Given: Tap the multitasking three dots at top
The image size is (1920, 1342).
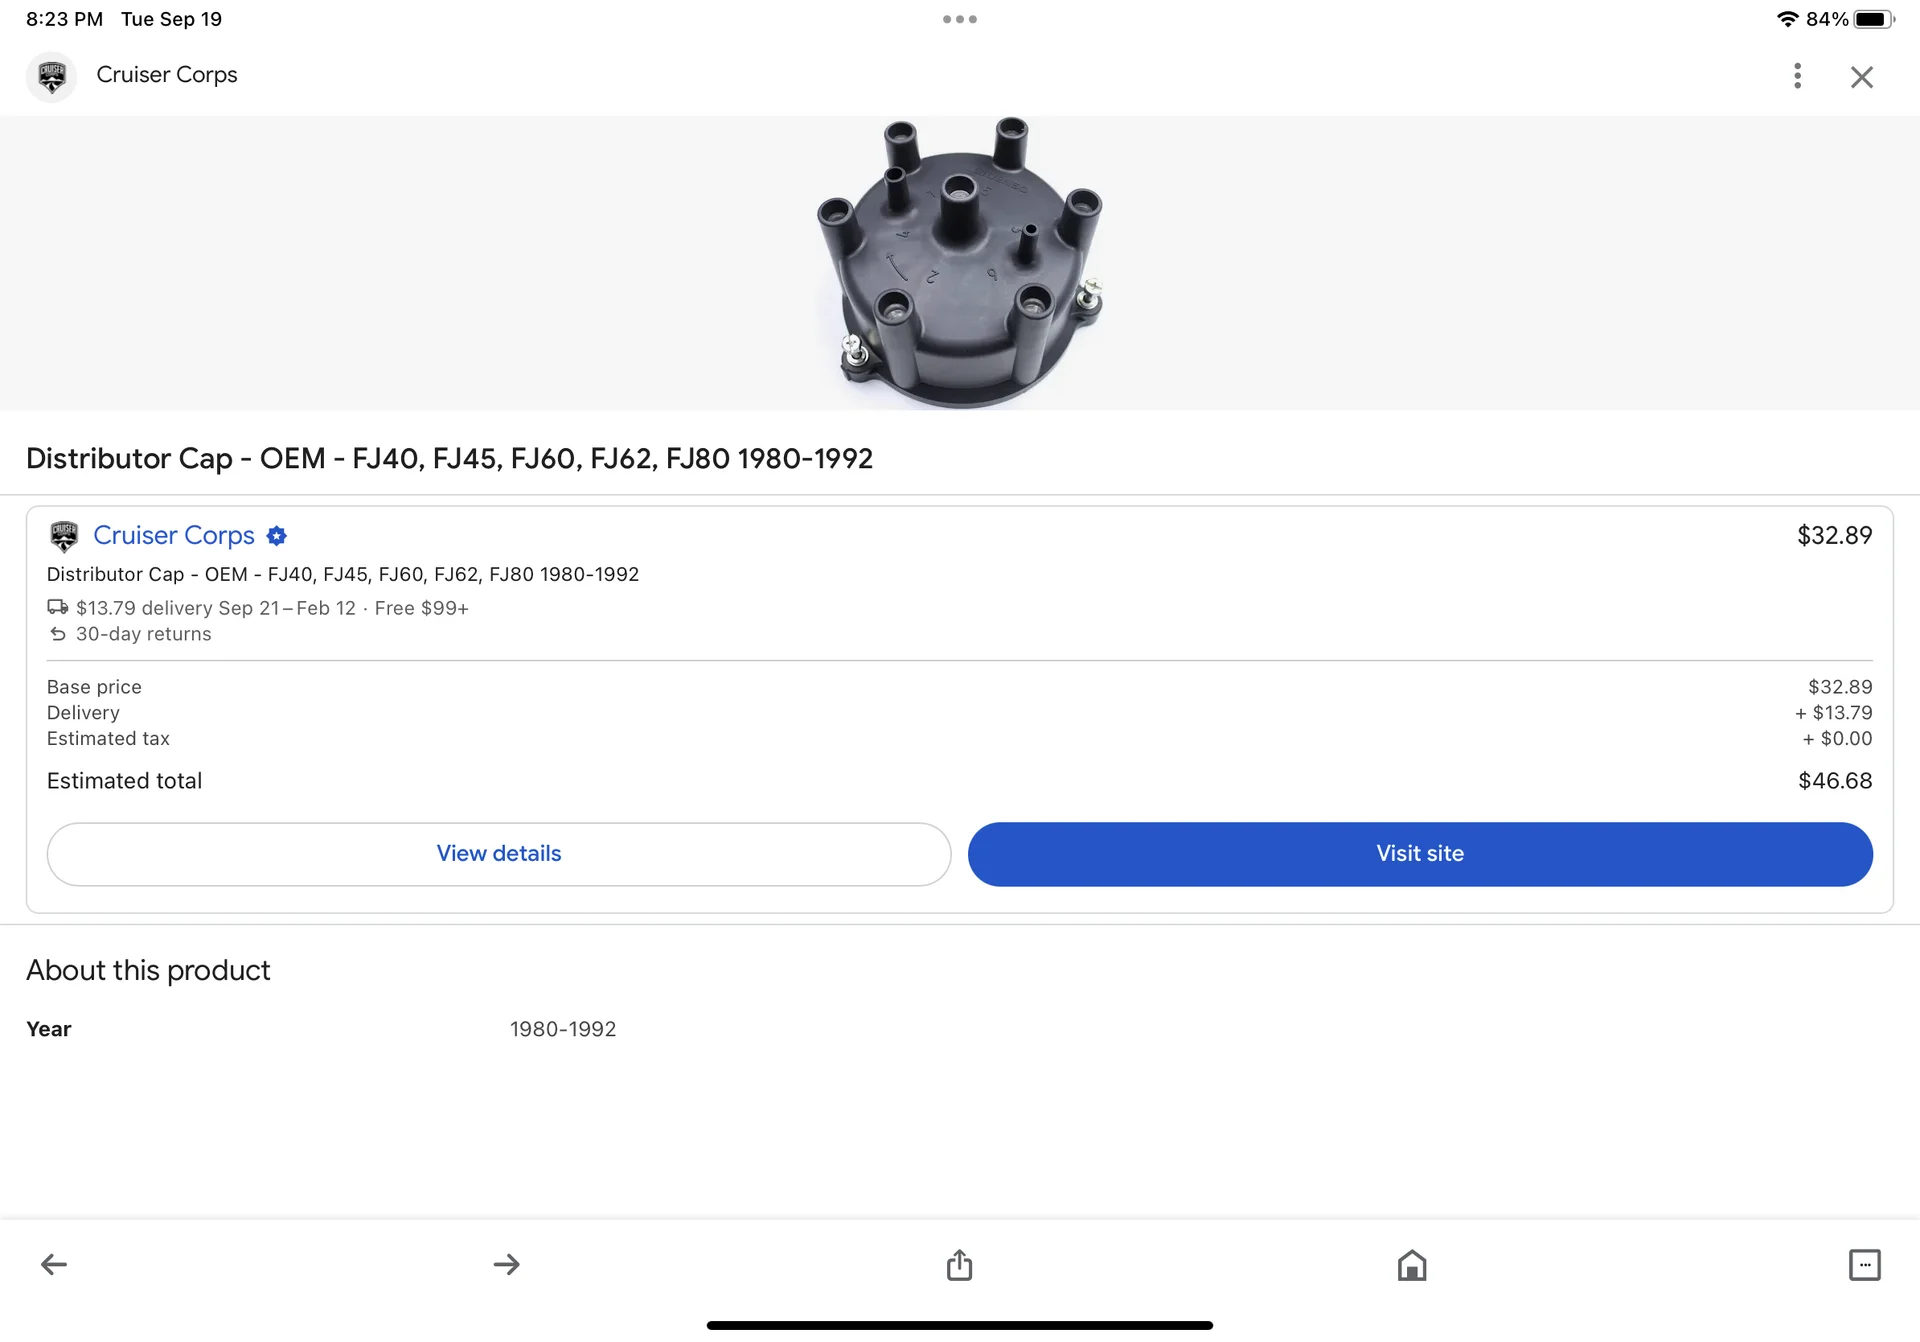Looking at the screenshot, I should point(959,19).
